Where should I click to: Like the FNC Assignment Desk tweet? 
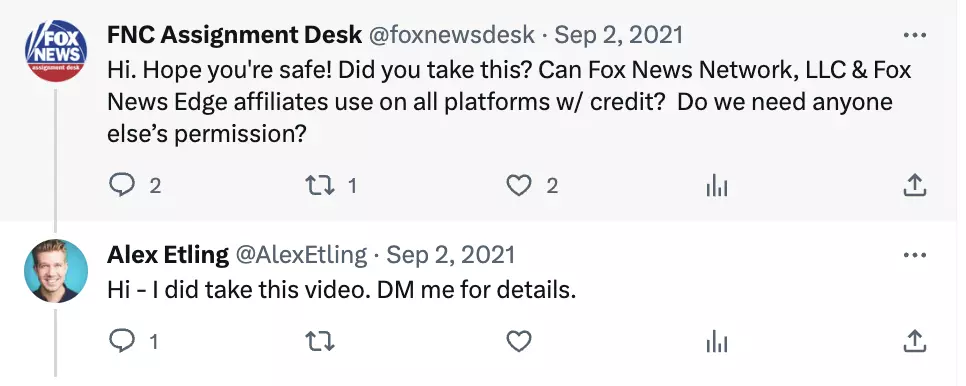[x=519, y=185]
